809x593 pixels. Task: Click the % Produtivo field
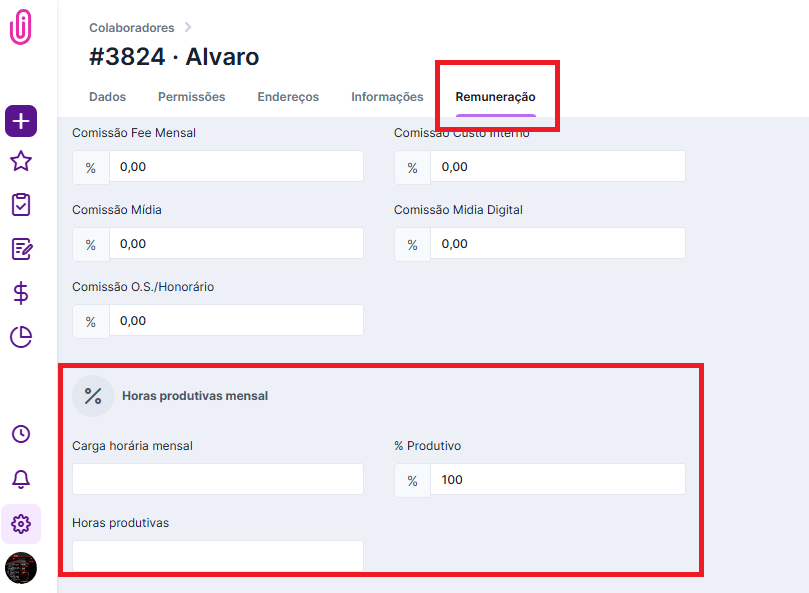557,479
